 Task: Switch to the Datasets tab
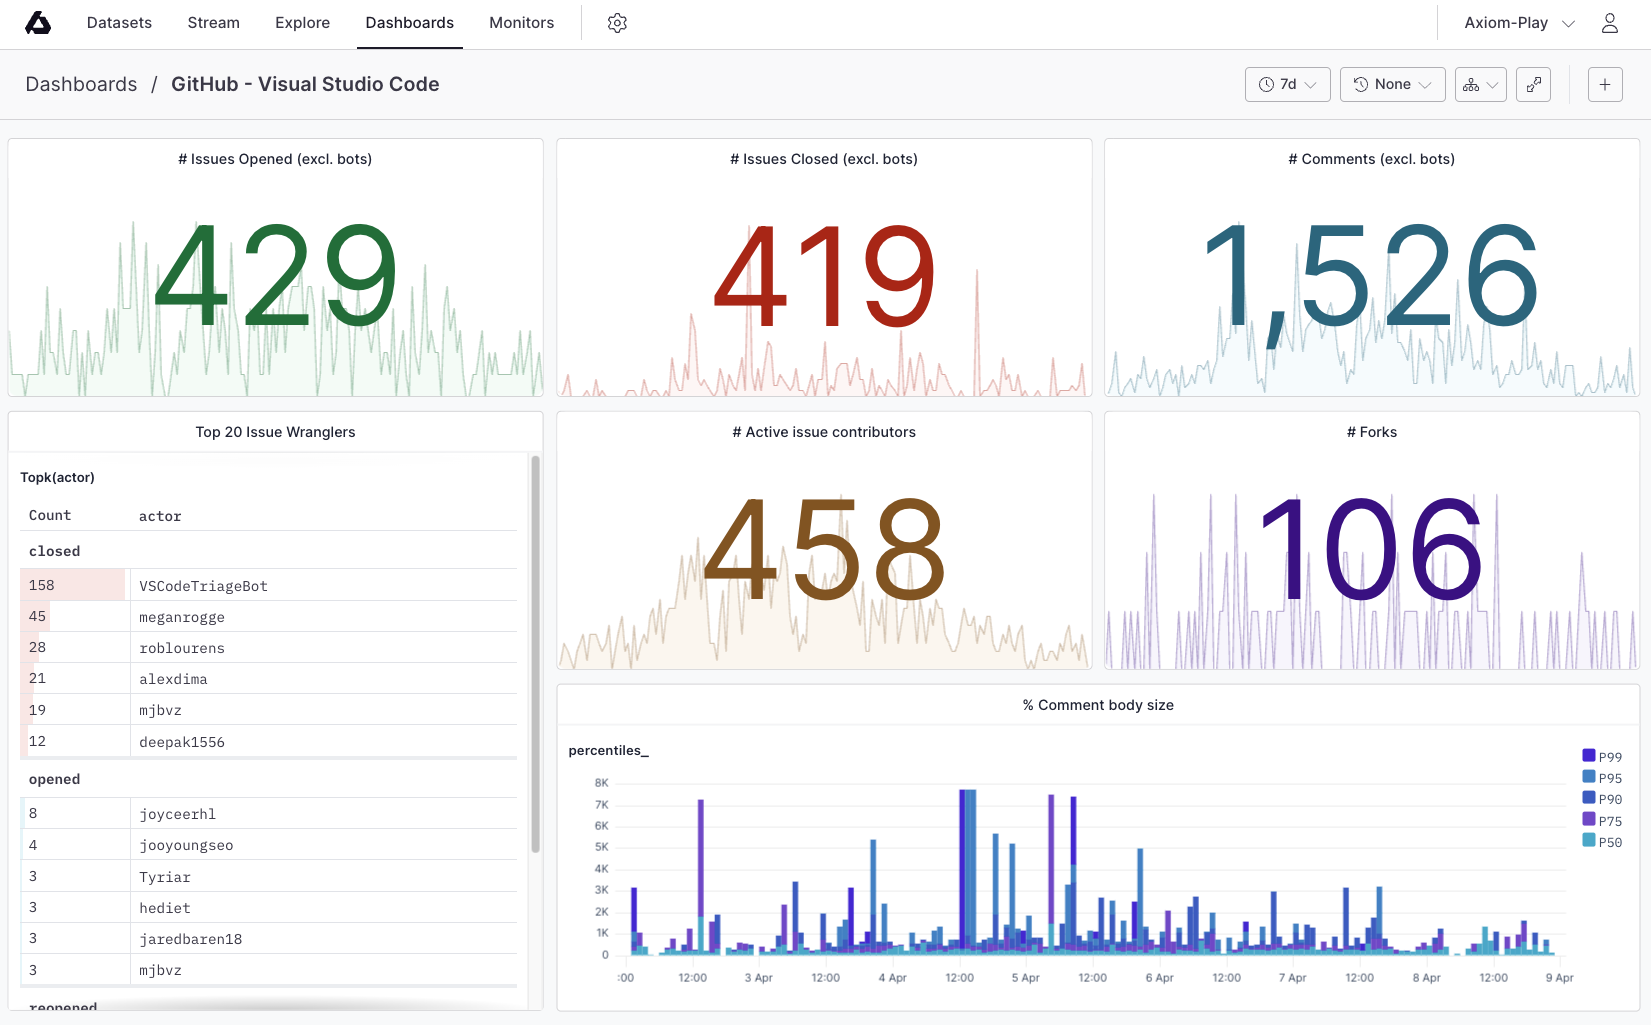(x=119, y=23)
